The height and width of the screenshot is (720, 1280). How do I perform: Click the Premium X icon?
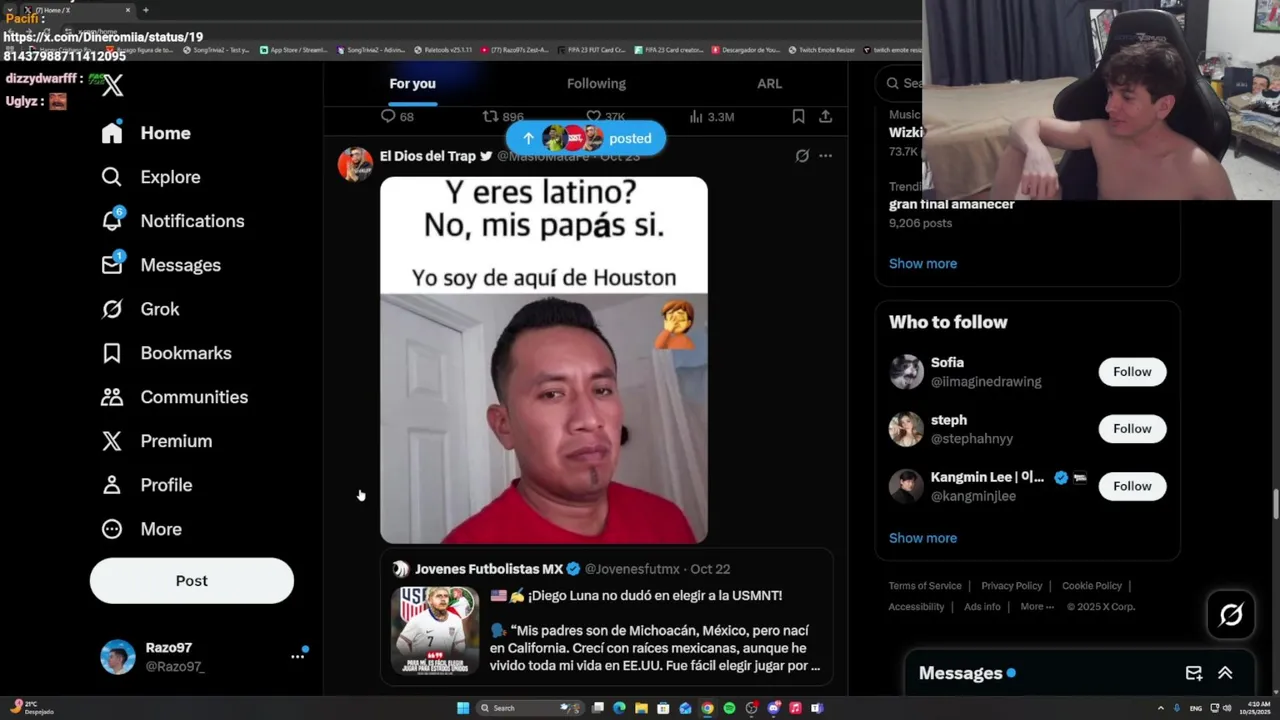click(112, 441)
